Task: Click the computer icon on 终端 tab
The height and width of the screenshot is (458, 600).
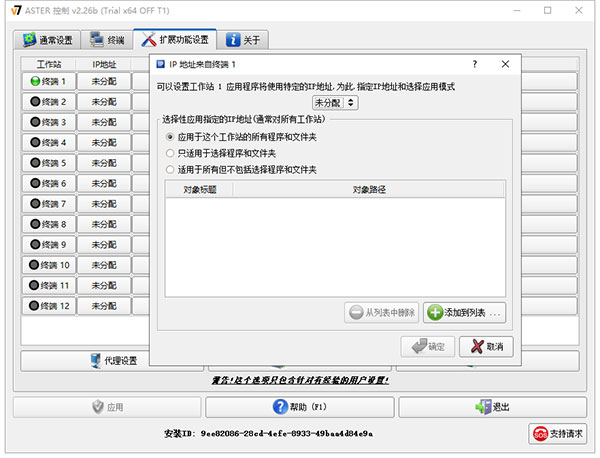Action: [x=96, y=39]
